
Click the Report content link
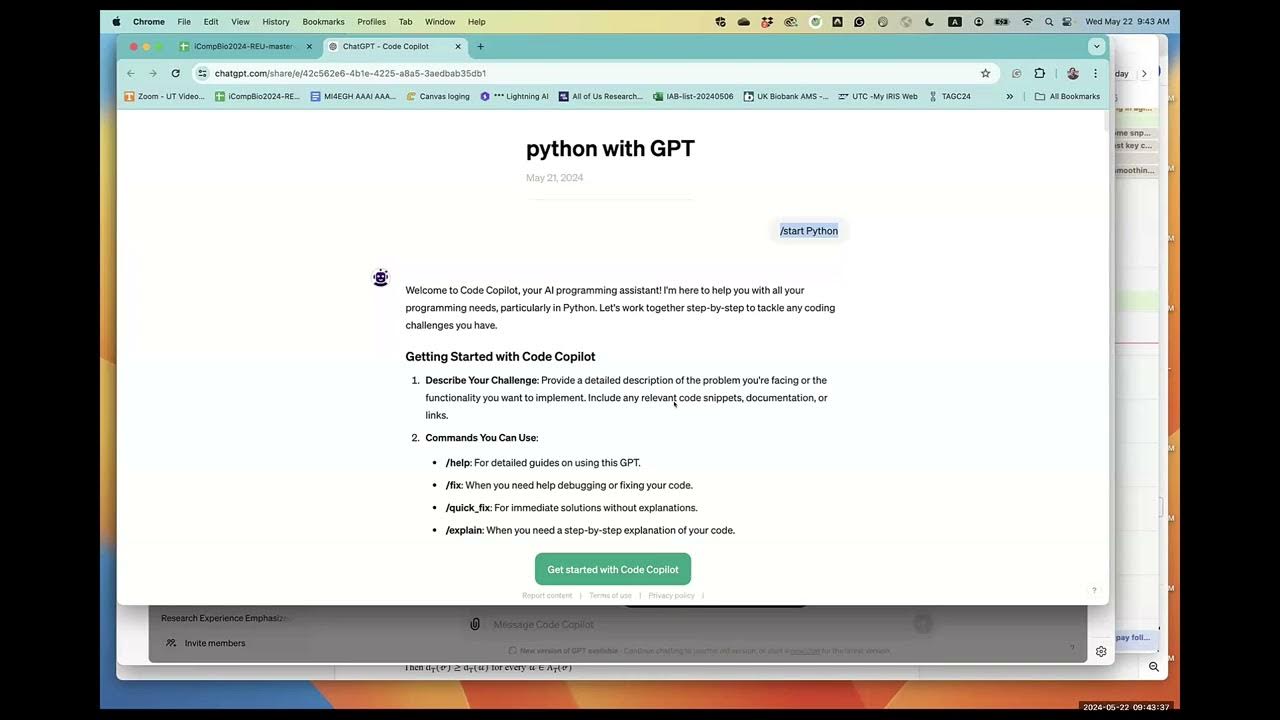coord(547,596)
